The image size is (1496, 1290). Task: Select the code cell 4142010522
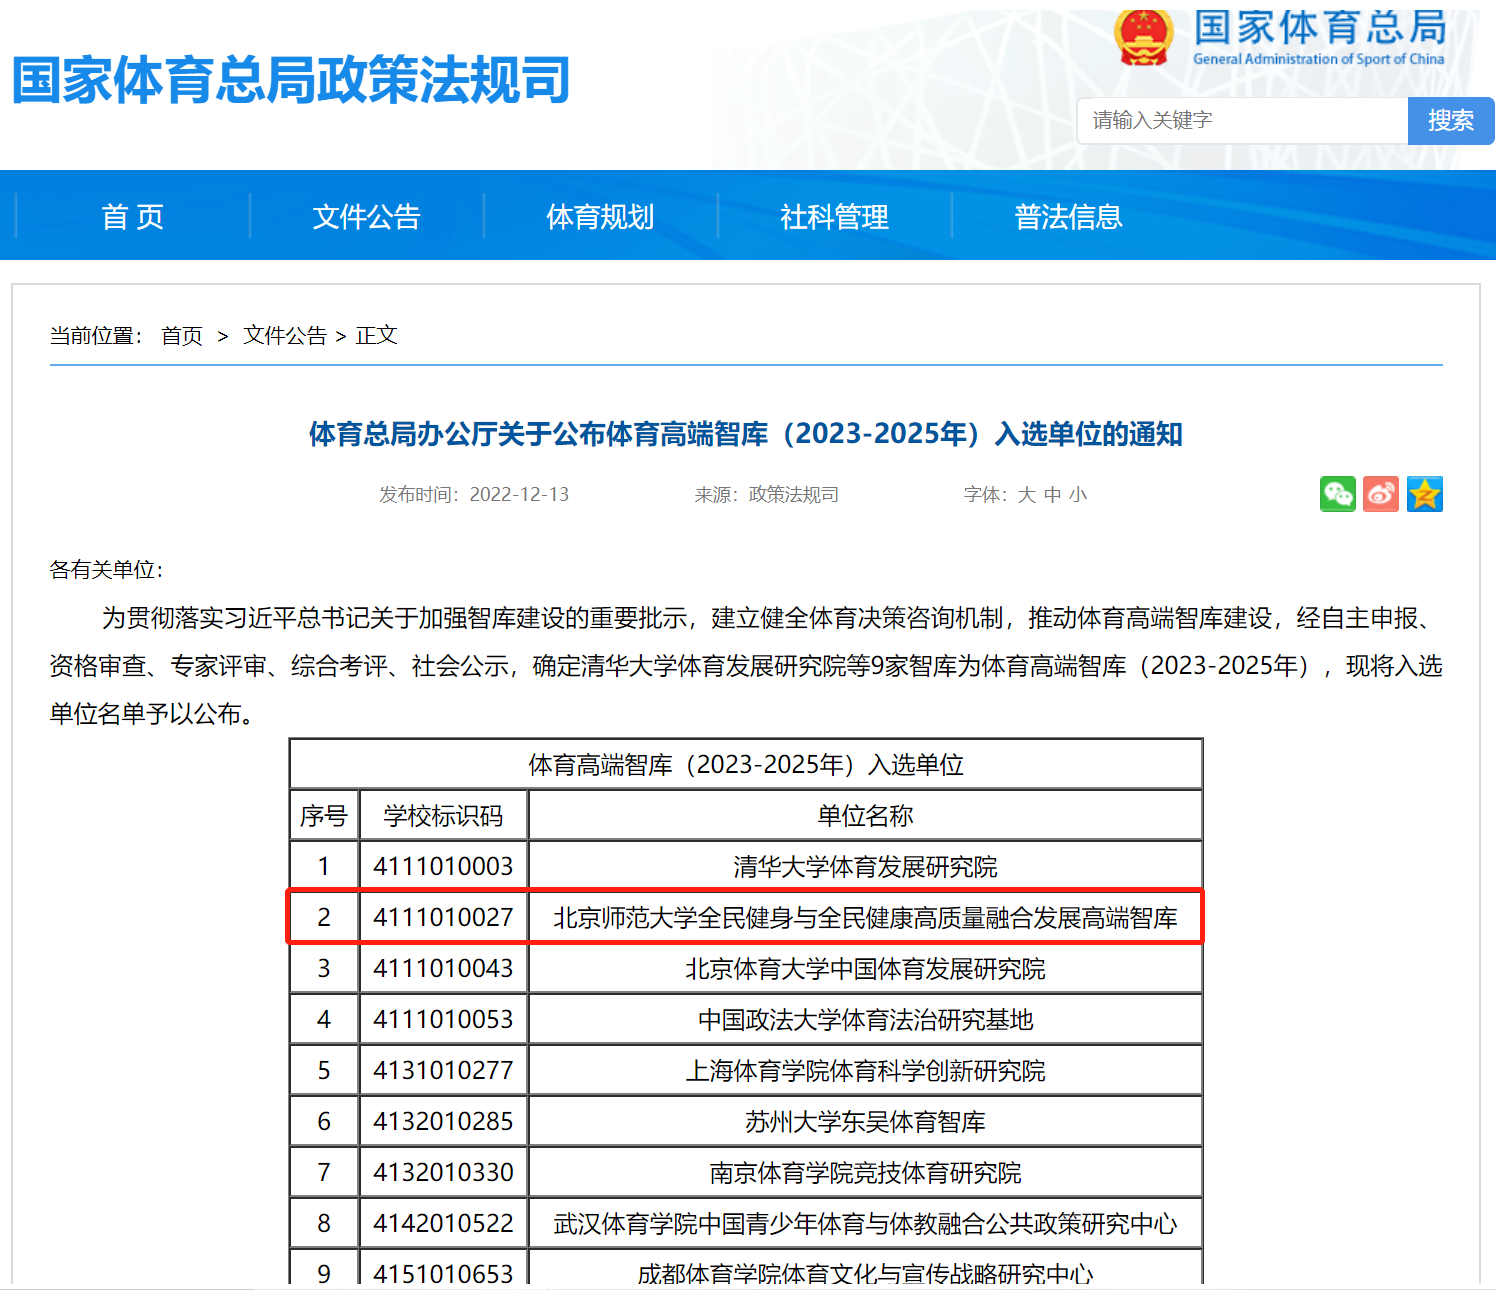(x=443, y=1224)
